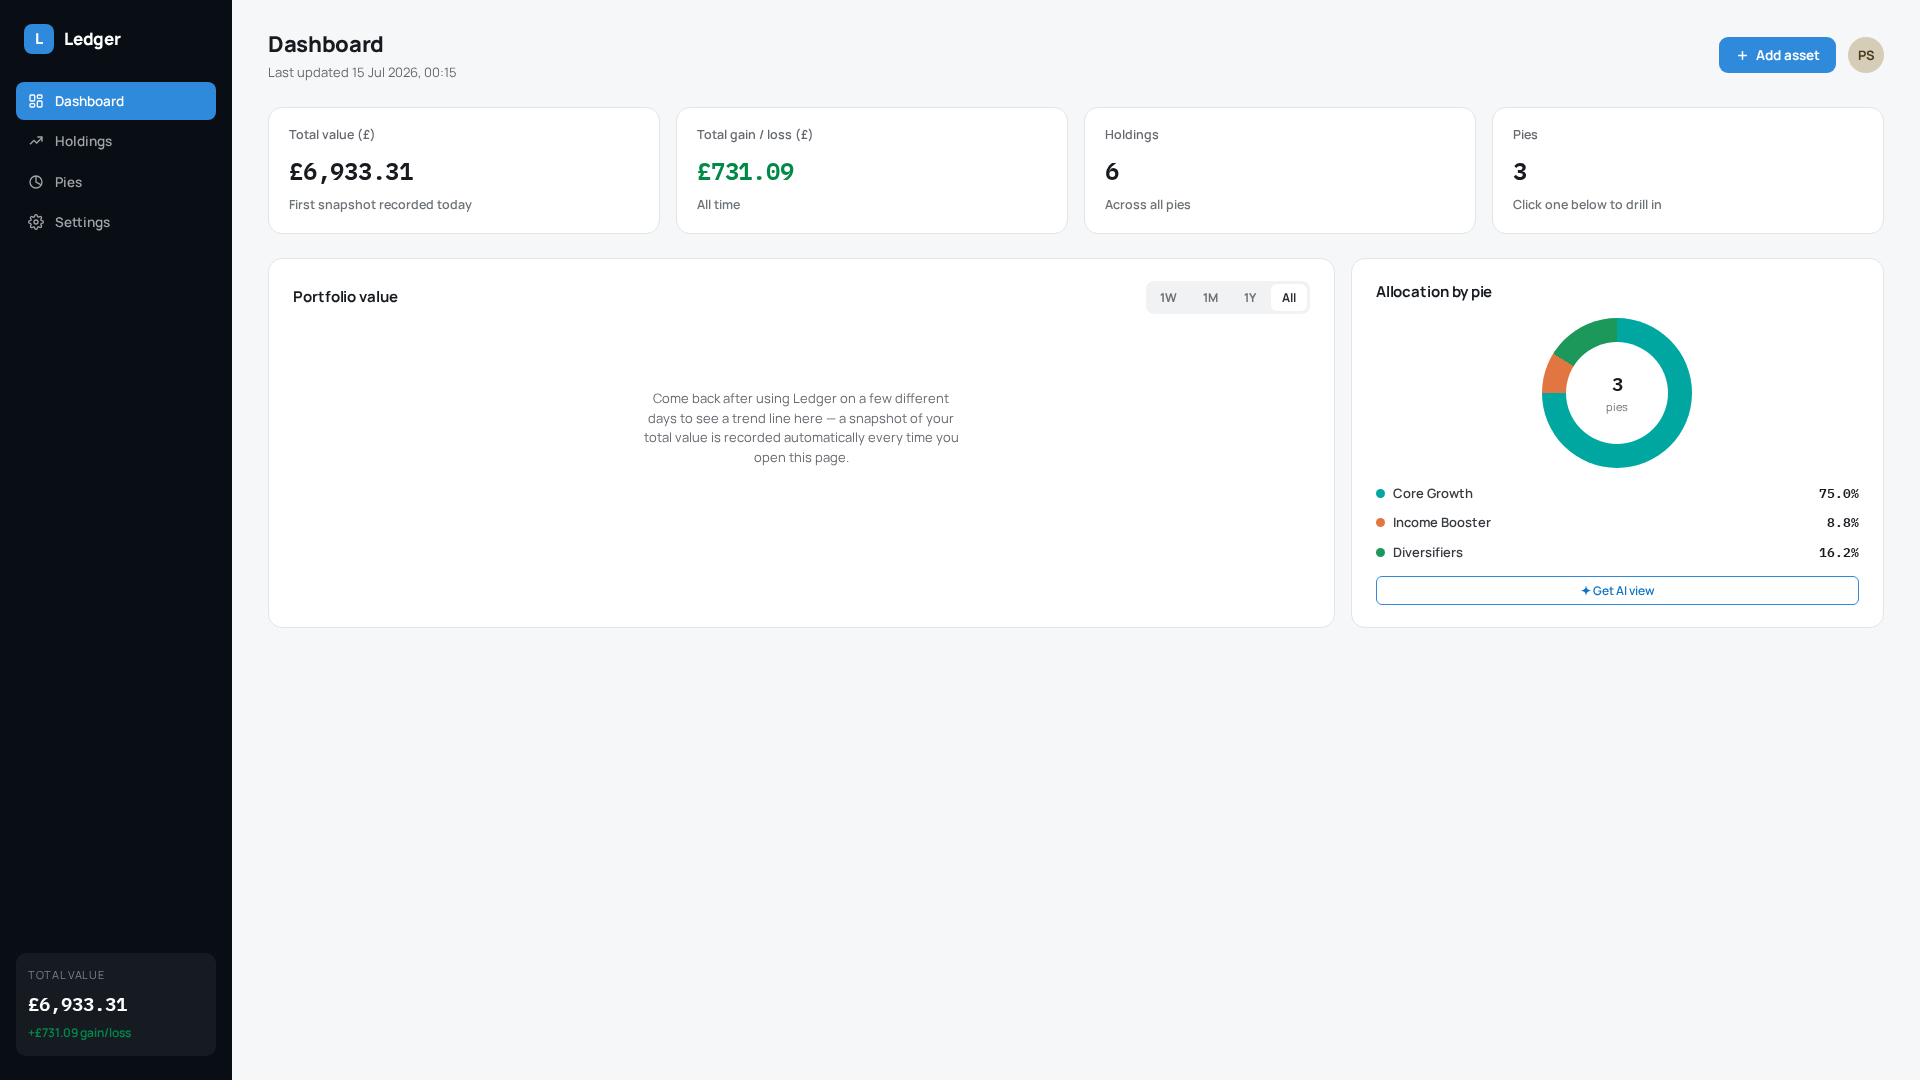
Task: Click the '3 pies' donut center label
Action: [x=1617, y=394]
